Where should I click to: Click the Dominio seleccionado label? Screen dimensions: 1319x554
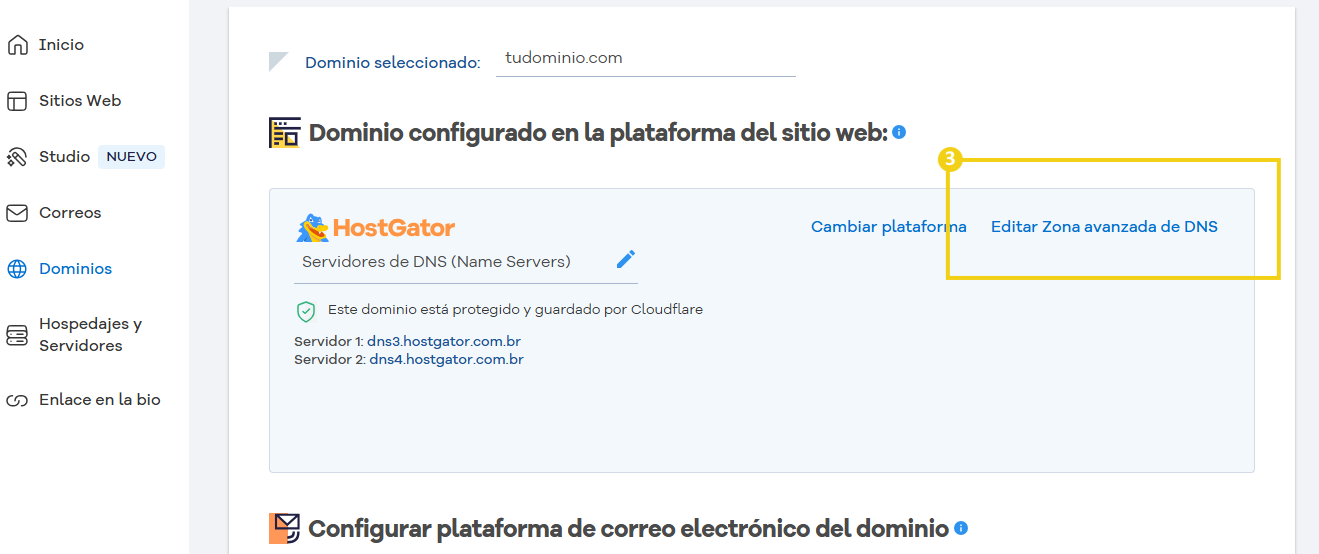[x=393, y=63]
